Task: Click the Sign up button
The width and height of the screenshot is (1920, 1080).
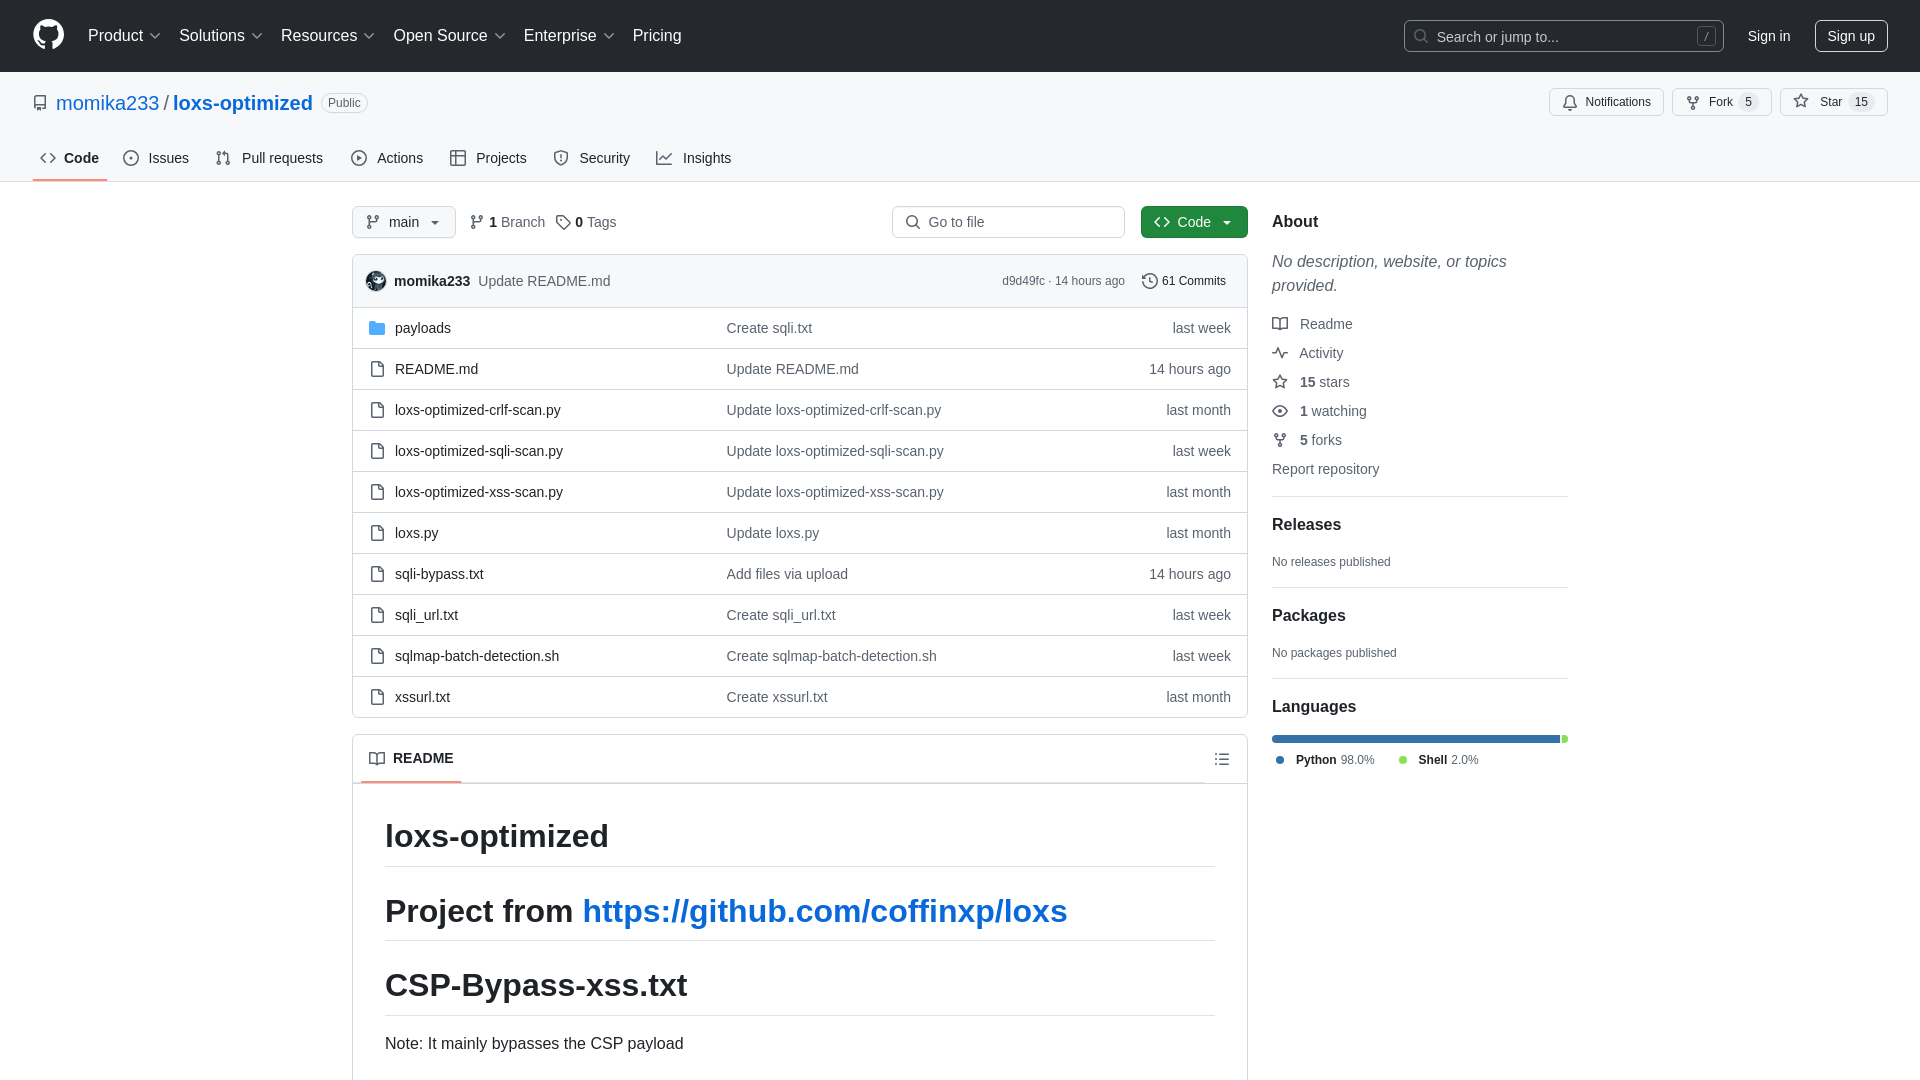Action: [1851, 36]
